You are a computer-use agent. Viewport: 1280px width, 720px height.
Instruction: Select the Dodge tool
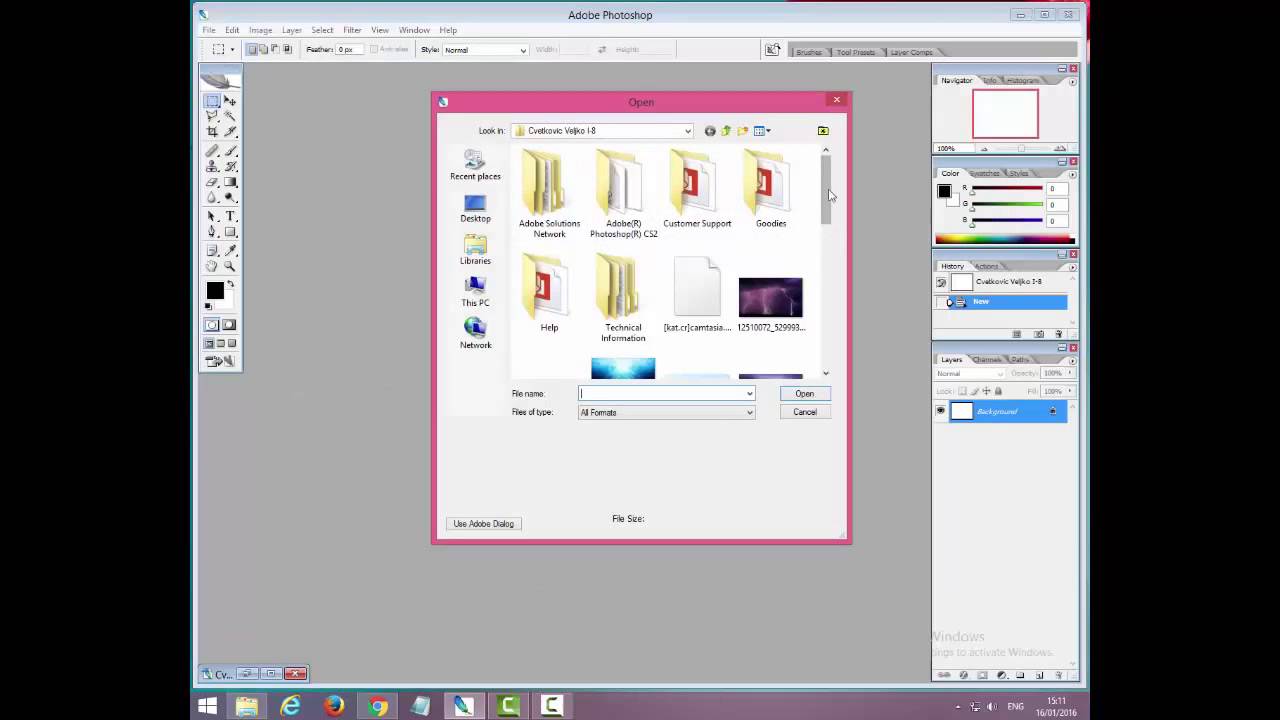(230, 197)
